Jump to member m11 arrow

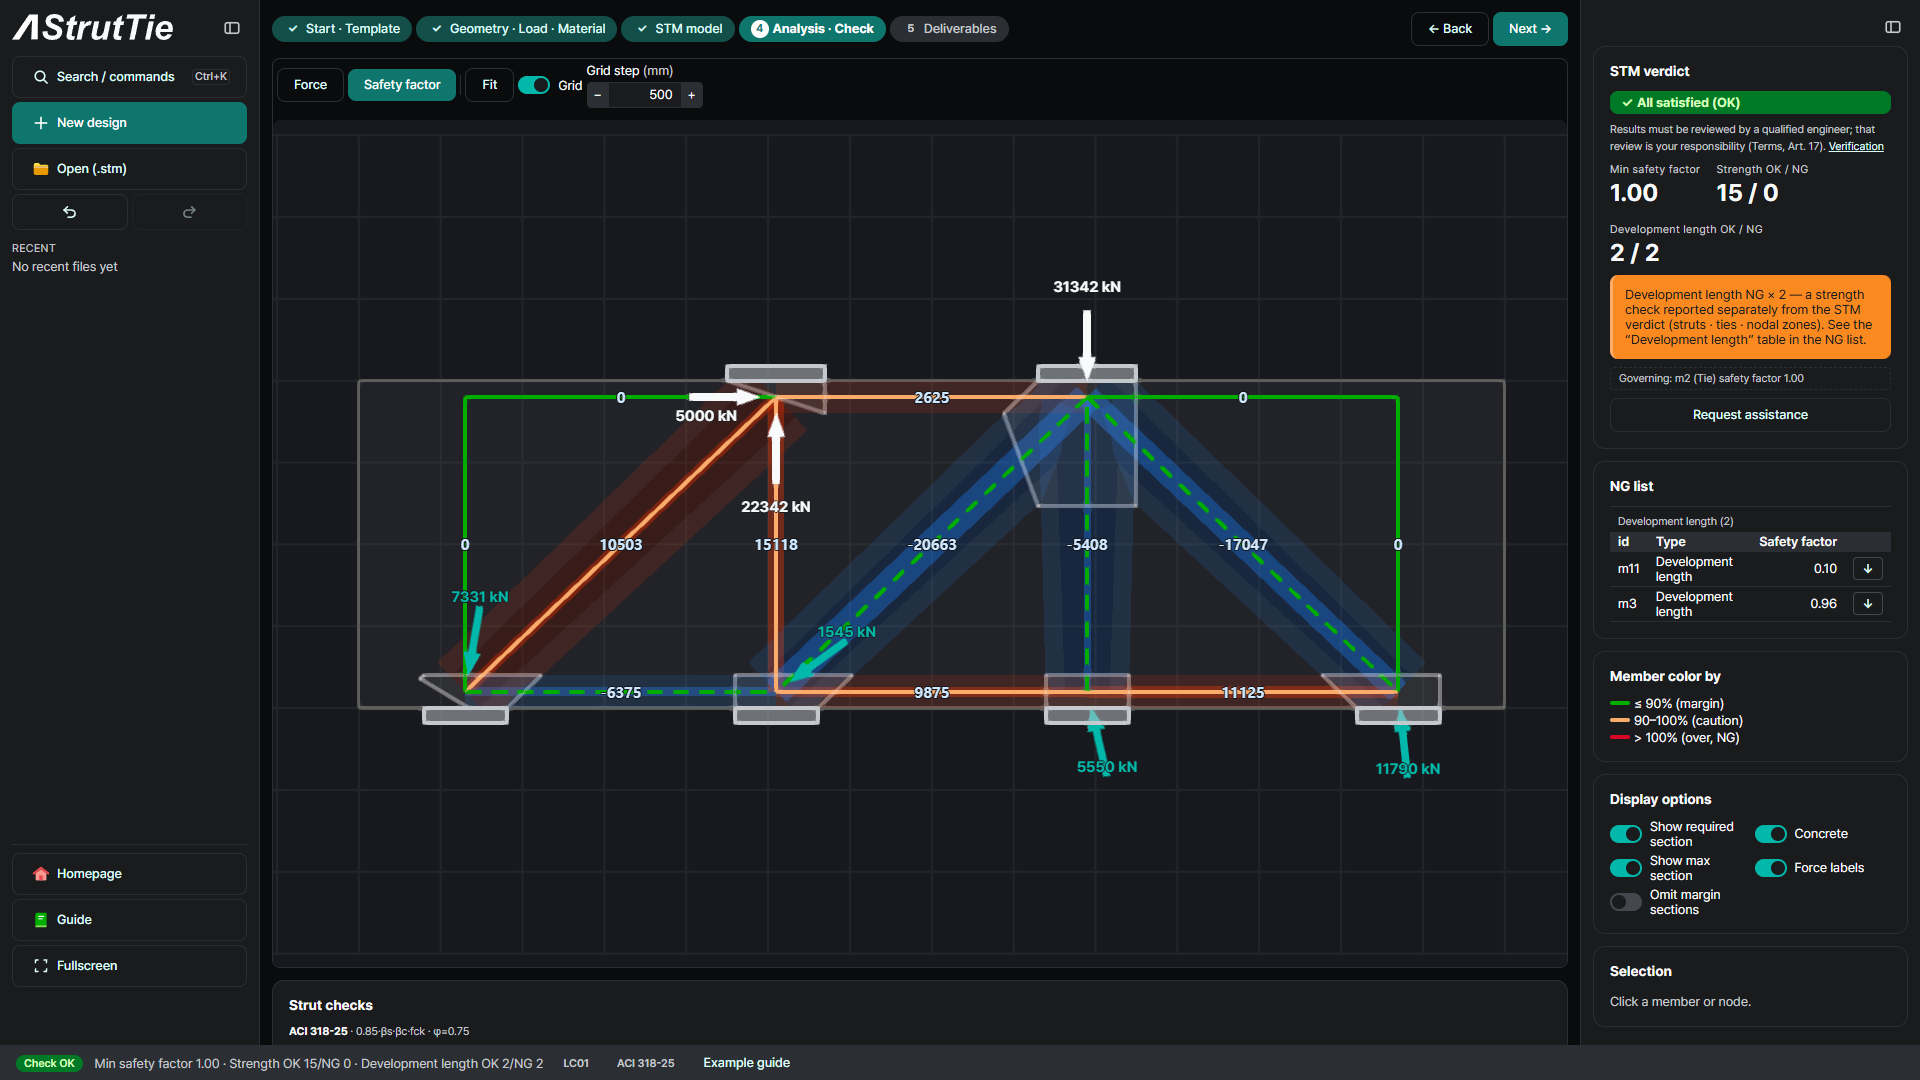(1868, 569)
